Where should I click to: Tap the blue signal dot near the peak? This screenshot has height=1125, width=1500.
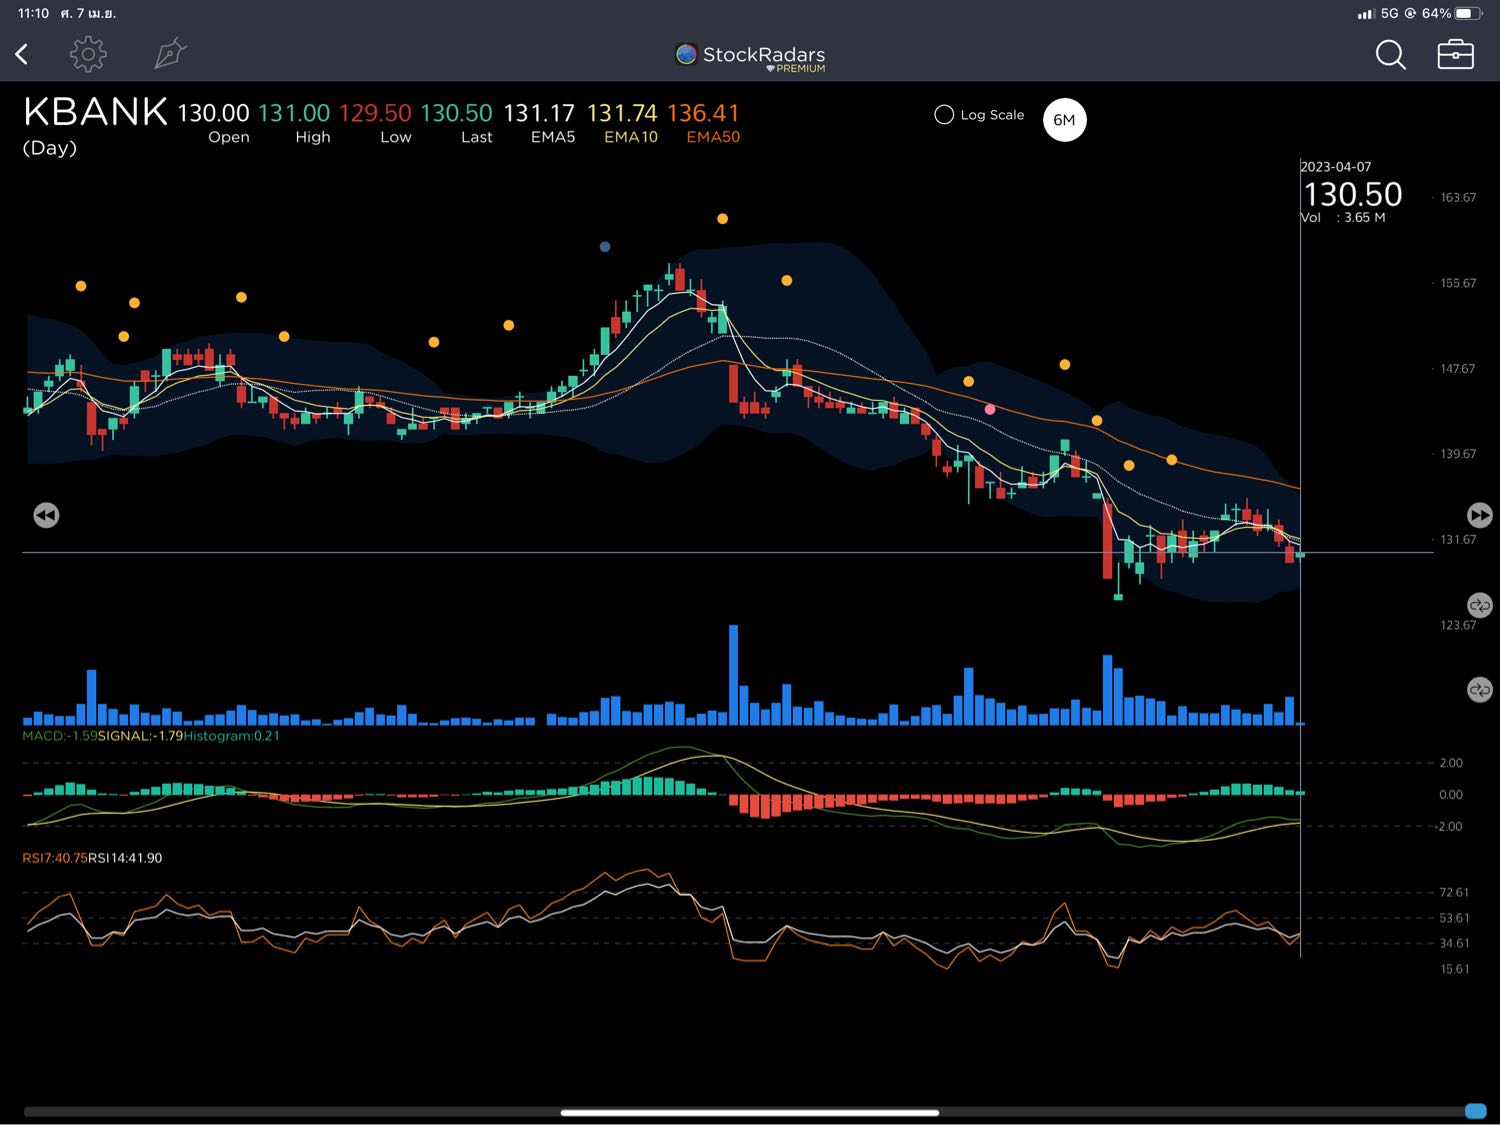(605, 247)
